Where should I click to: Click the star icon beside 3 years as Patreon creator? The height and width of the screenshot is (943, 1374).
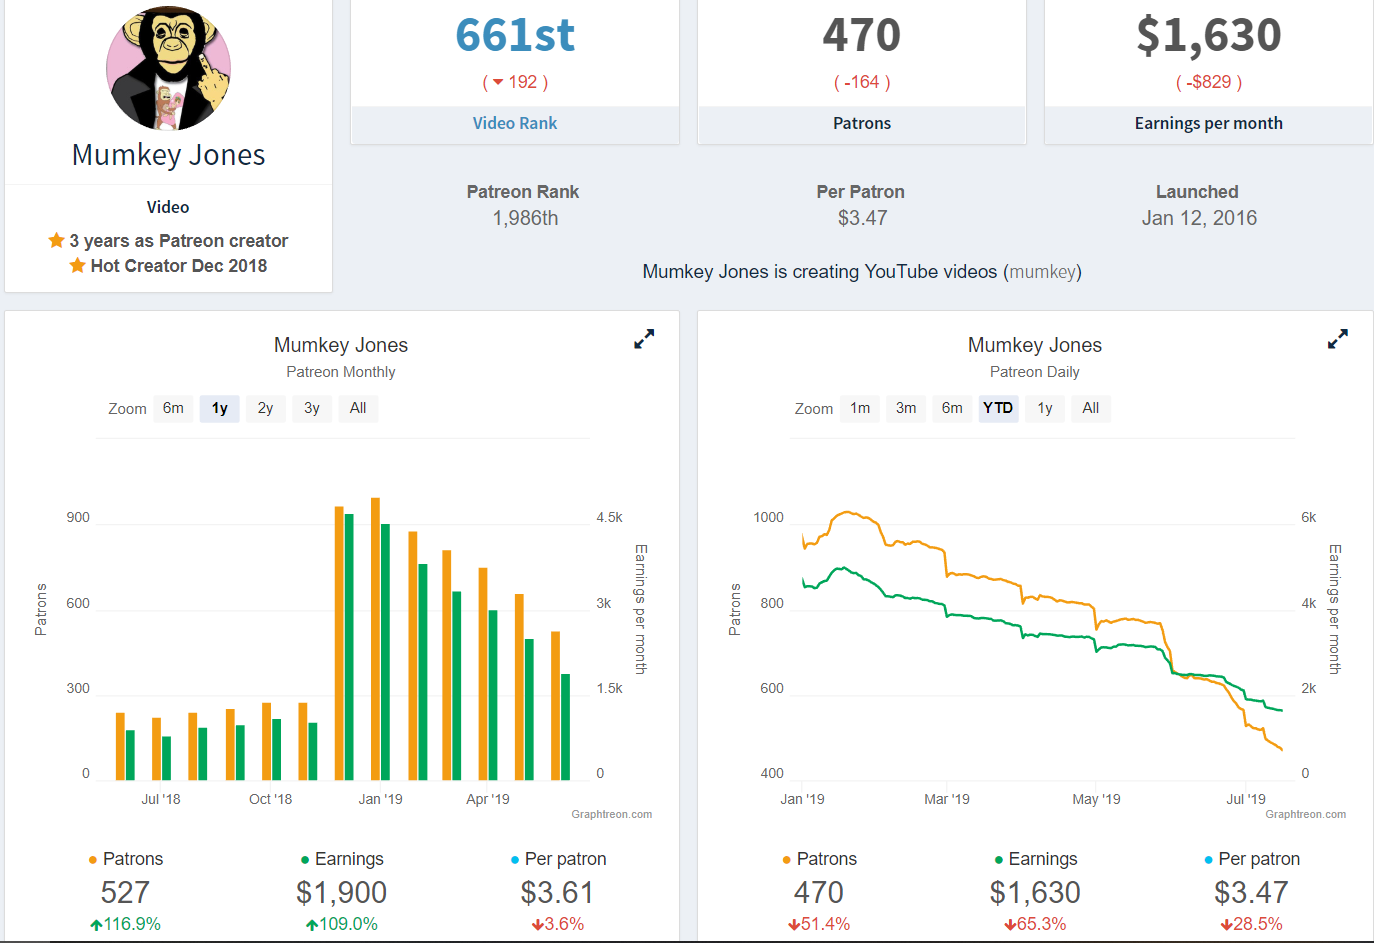coord(56,240)
